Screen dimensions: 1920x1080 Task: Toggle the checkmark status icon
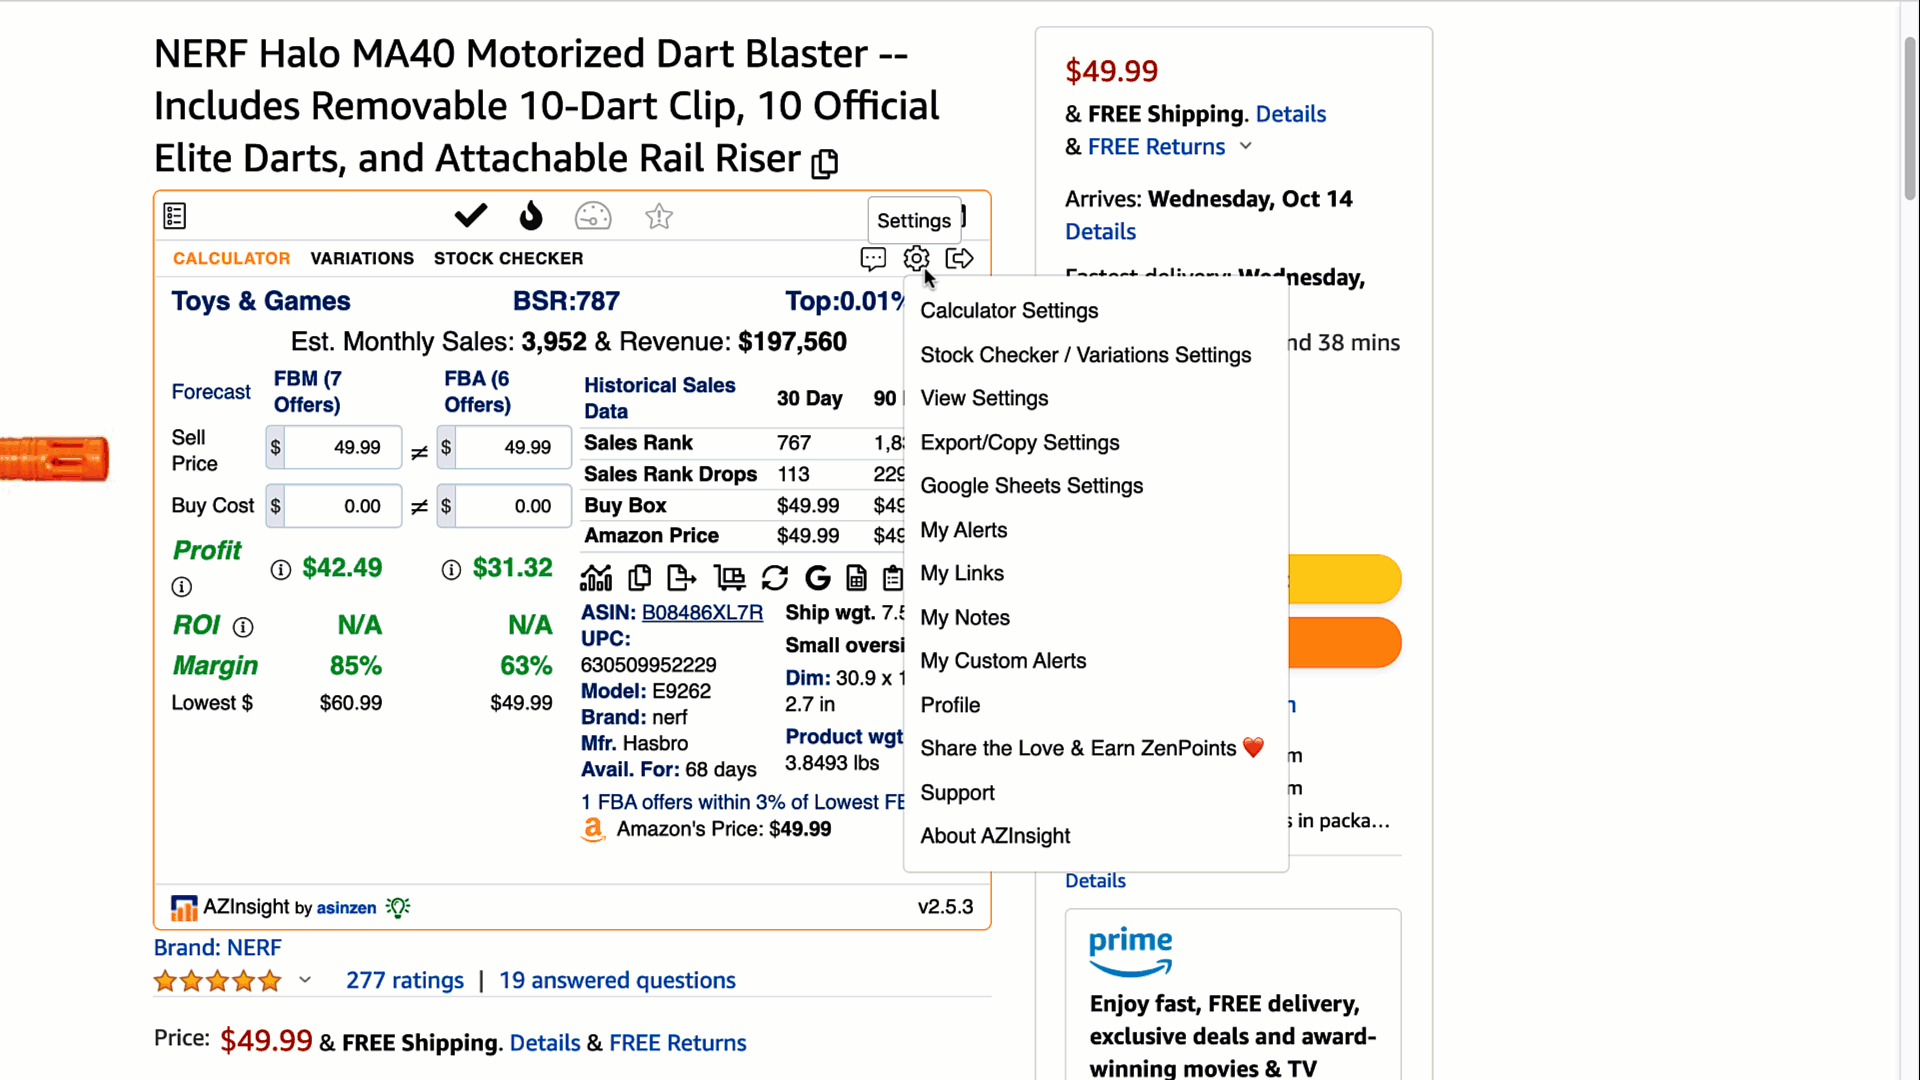[x=470, y=215]
